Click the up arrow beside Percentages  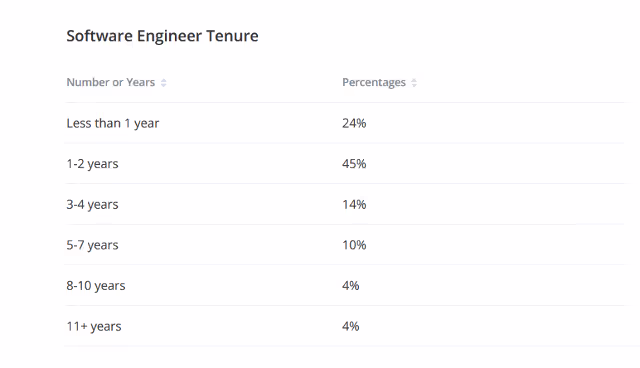point(414,80)
